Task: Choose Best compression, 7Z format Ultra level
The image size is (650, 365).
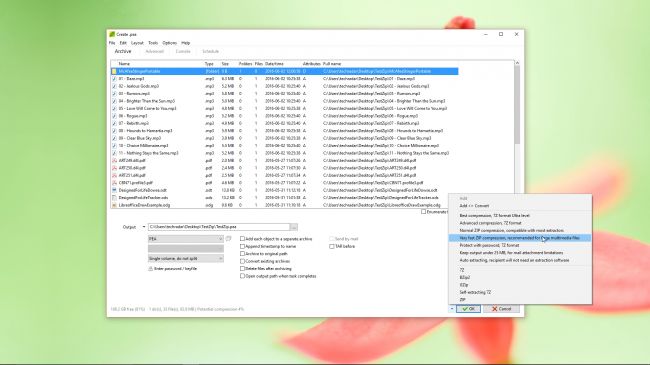Action: coord(520,216)
